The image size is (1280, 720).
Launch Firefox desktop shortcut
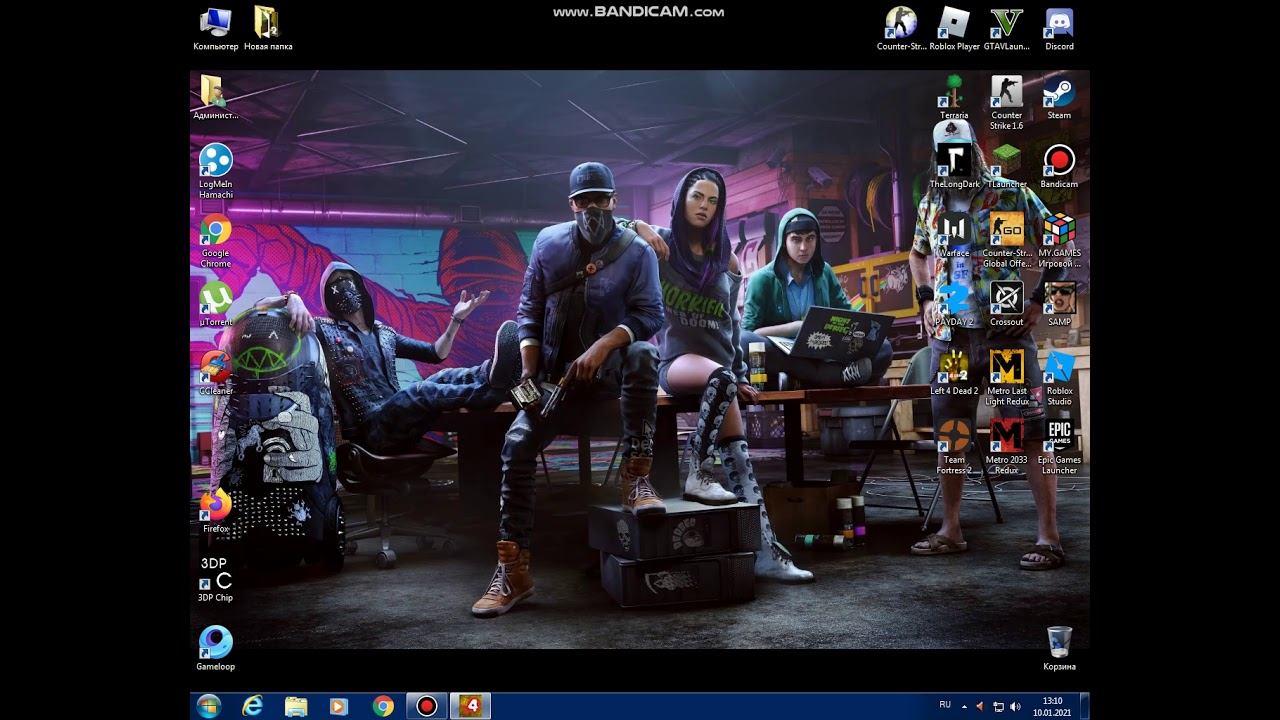click(x=215, y=511)
